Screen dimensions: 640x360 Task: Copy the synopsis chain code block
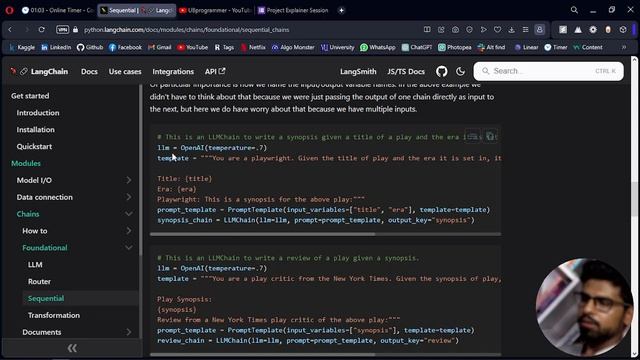tap(491, 136)
